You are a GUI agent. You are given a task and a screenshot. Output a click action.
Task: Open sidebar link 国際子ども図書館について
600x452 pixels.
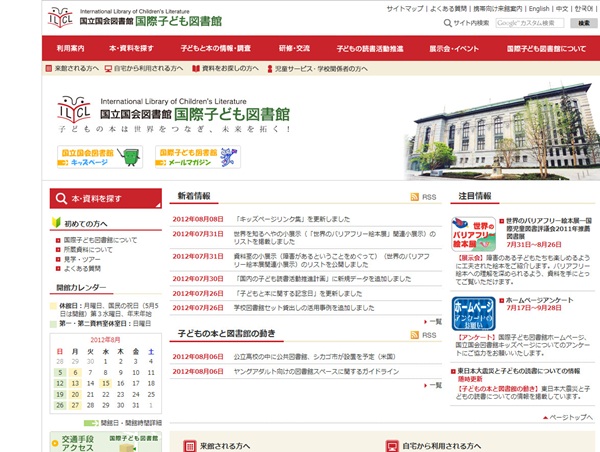(x=100, y=240)
